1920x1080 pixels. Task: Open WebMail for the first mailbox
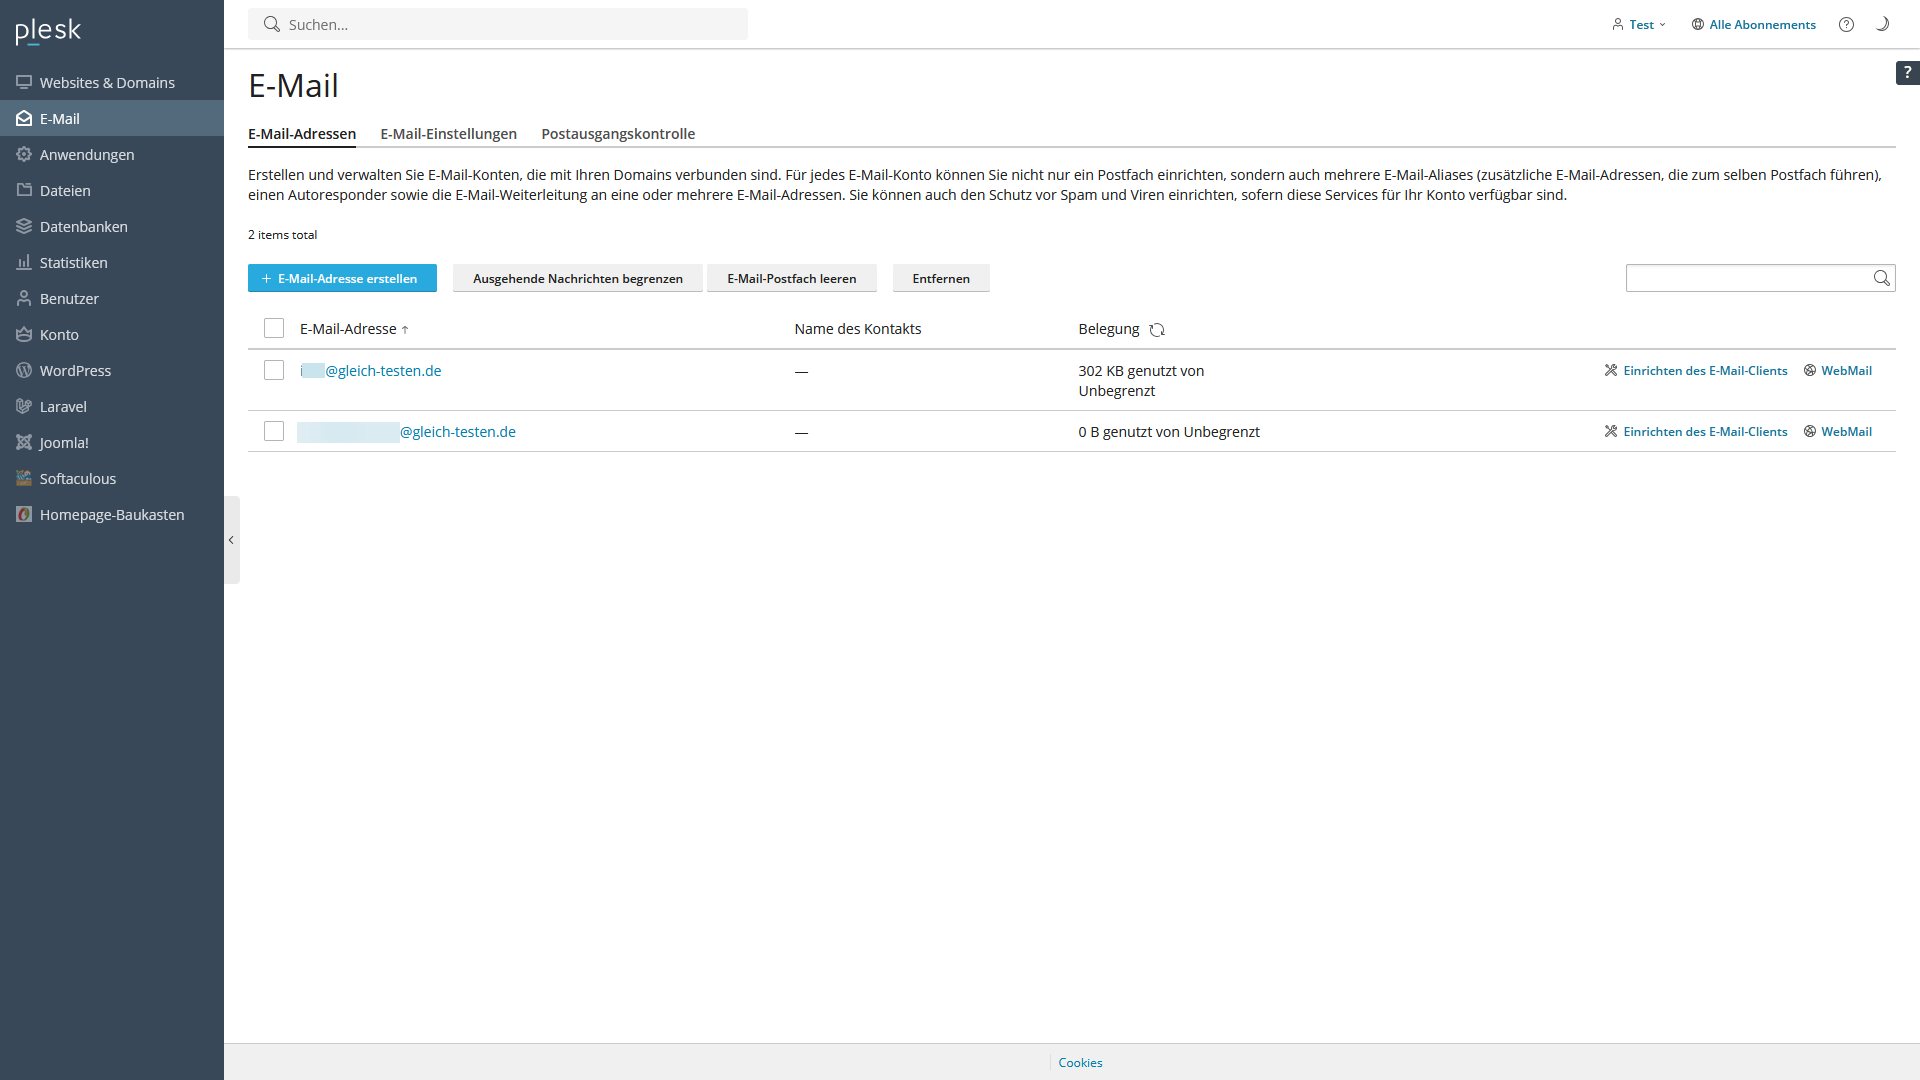(1846, 369)
